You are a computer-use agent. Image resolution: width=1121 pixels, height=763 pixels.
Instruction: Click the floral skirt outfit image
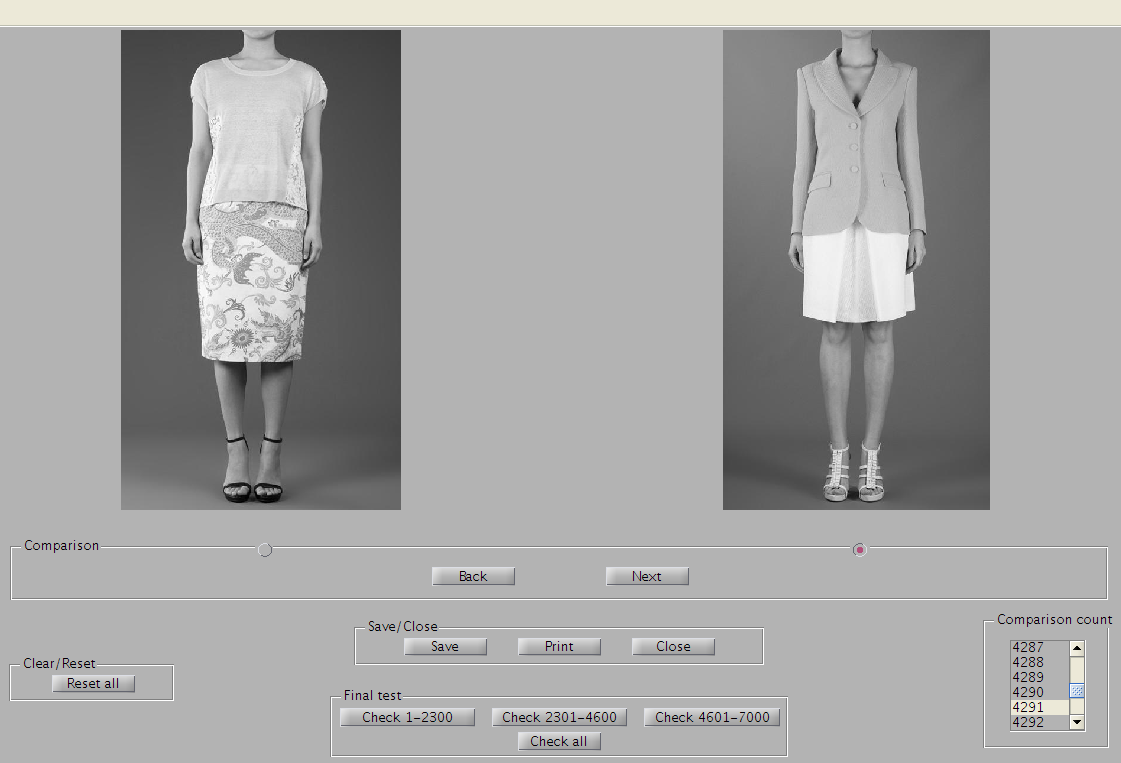click(x=261, y=270)
